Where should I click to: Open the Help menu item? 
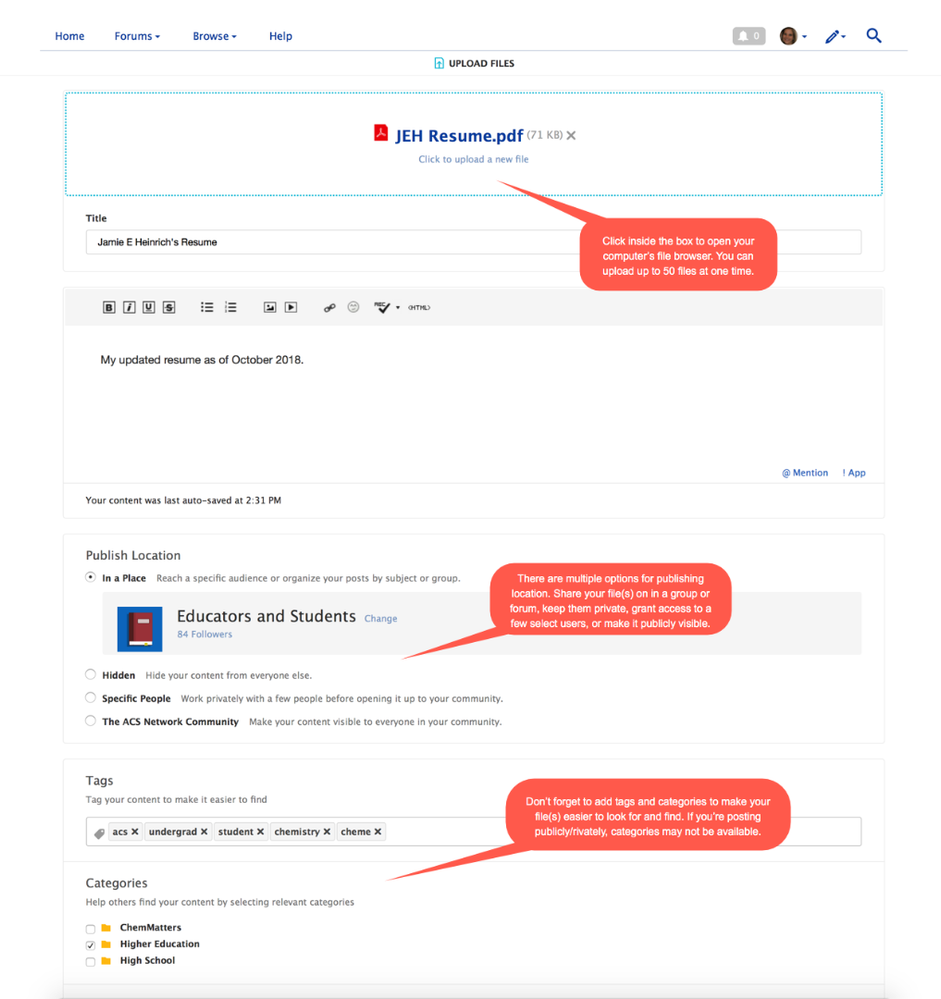[x=280, y=36]
